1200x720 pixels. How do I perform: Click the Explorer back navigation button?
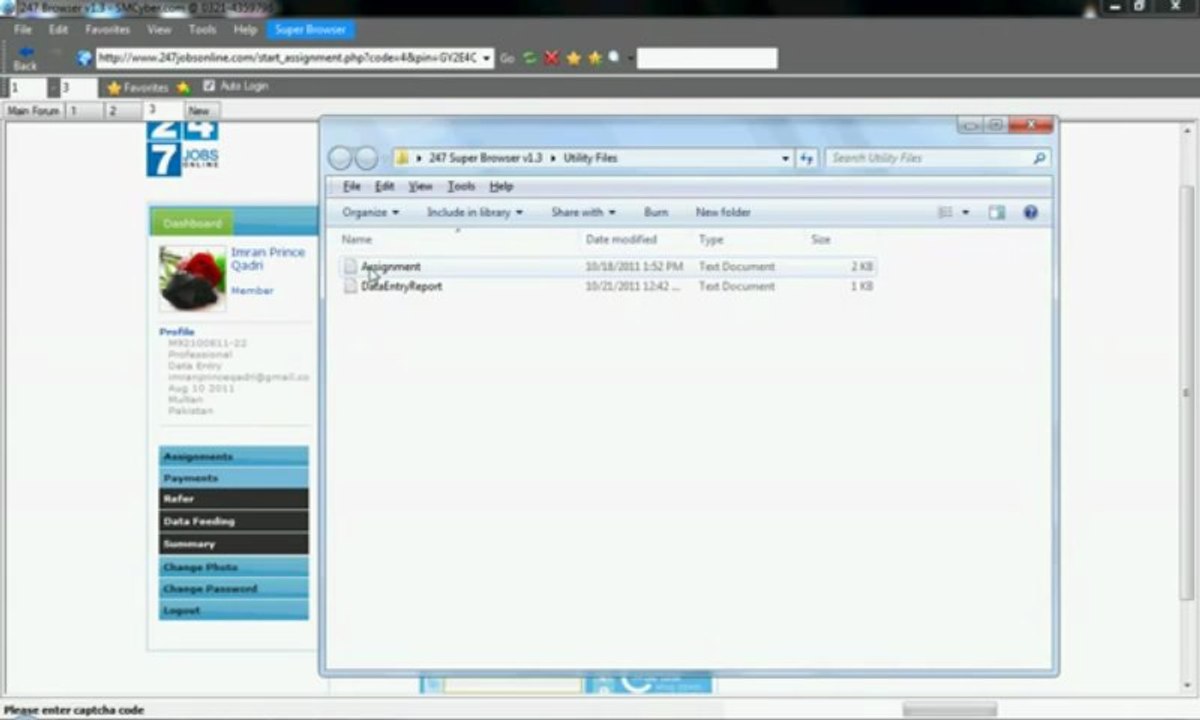tap(341, 158)
